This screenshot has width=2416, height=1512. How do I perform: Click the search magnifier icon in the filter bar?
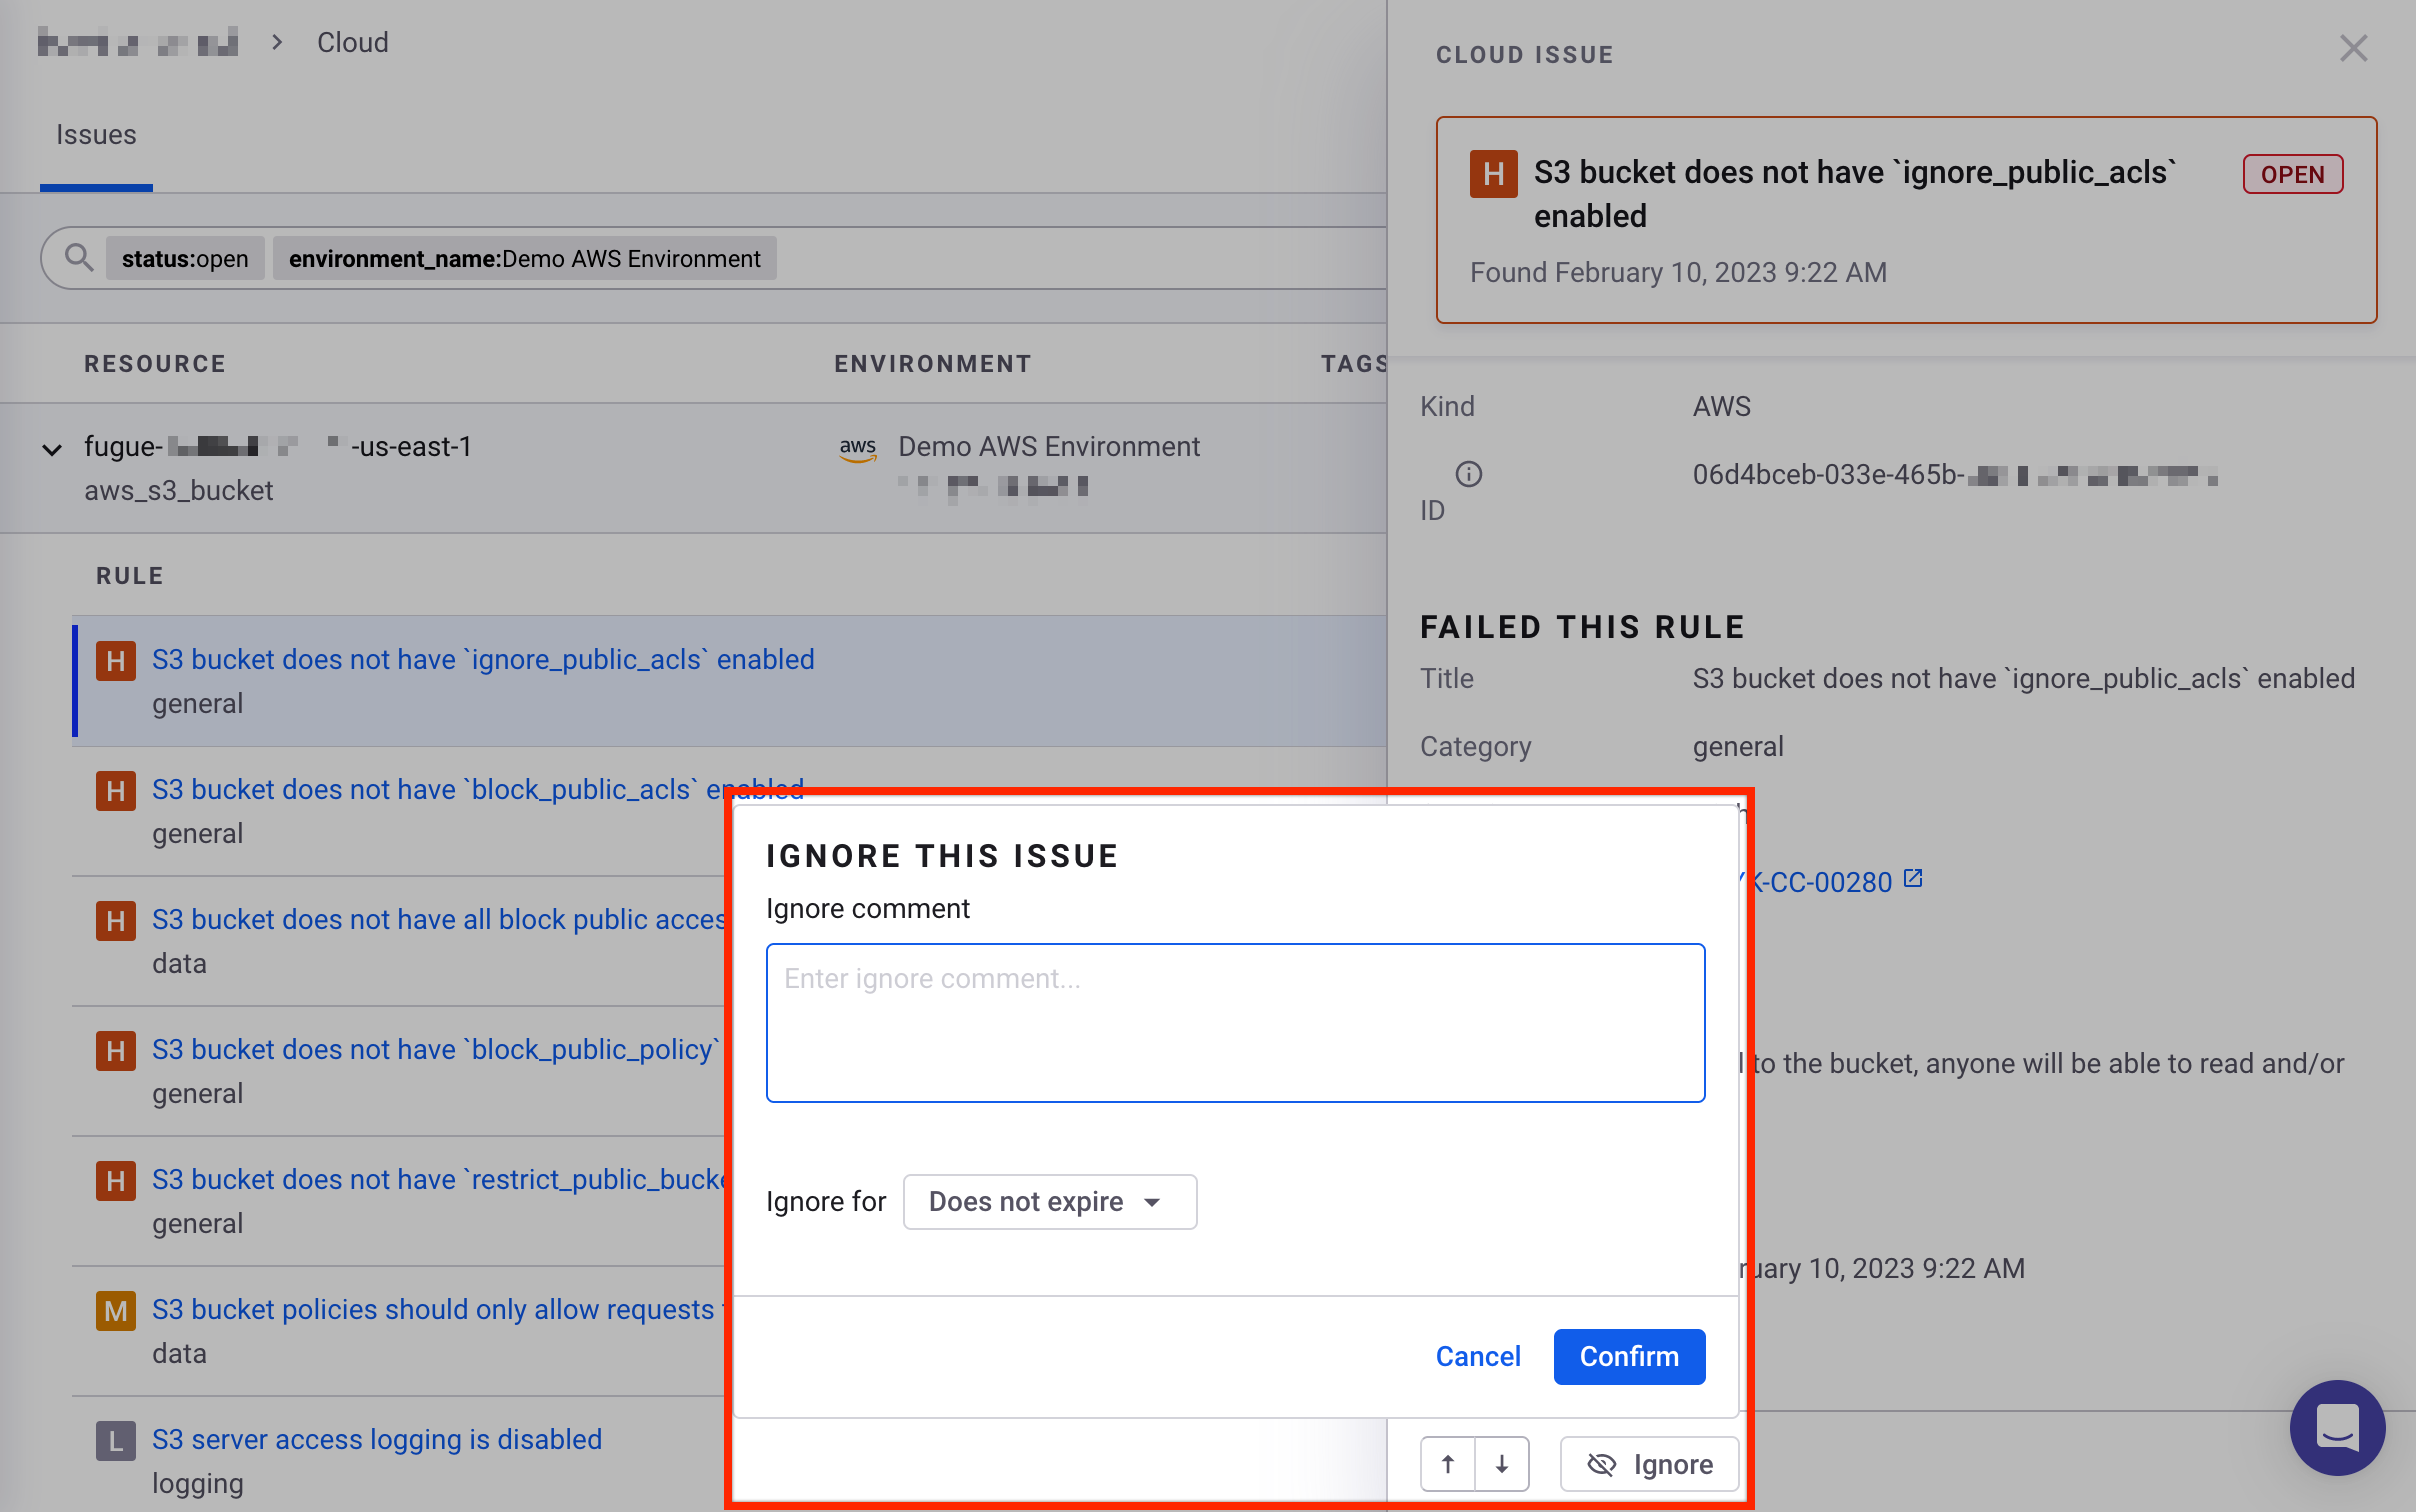(x=79, y=258)
